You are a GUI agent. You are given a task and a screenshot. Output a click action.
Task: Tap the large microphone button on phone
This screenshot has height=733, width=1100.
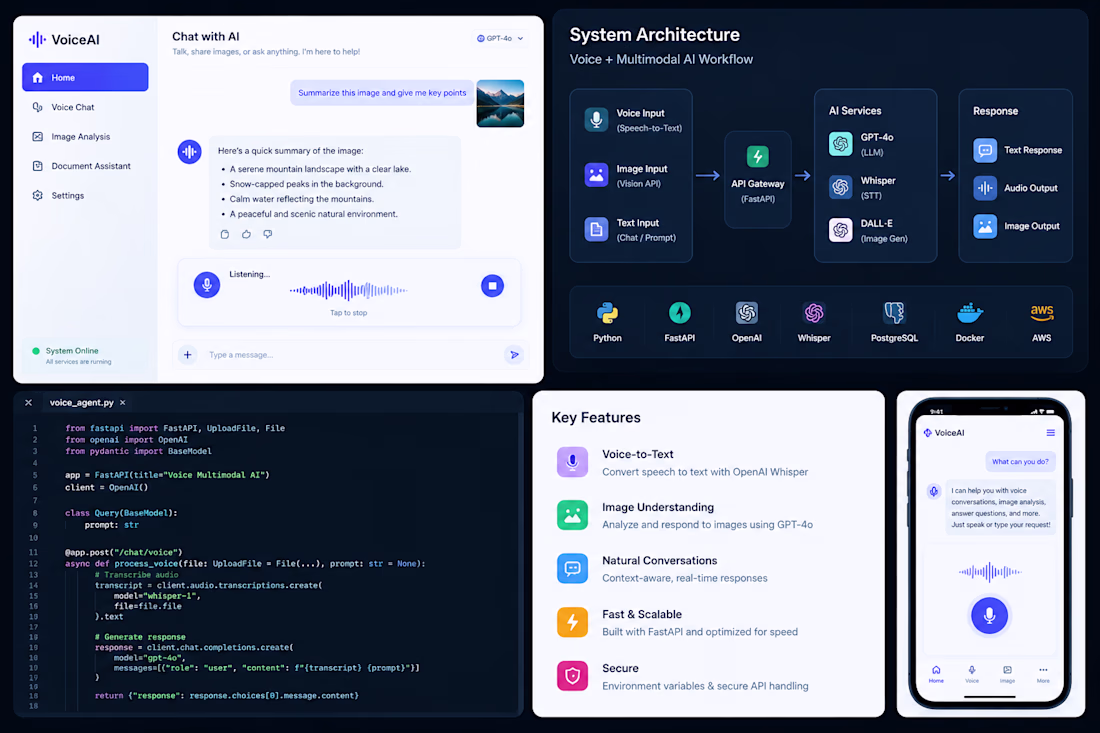989,615
